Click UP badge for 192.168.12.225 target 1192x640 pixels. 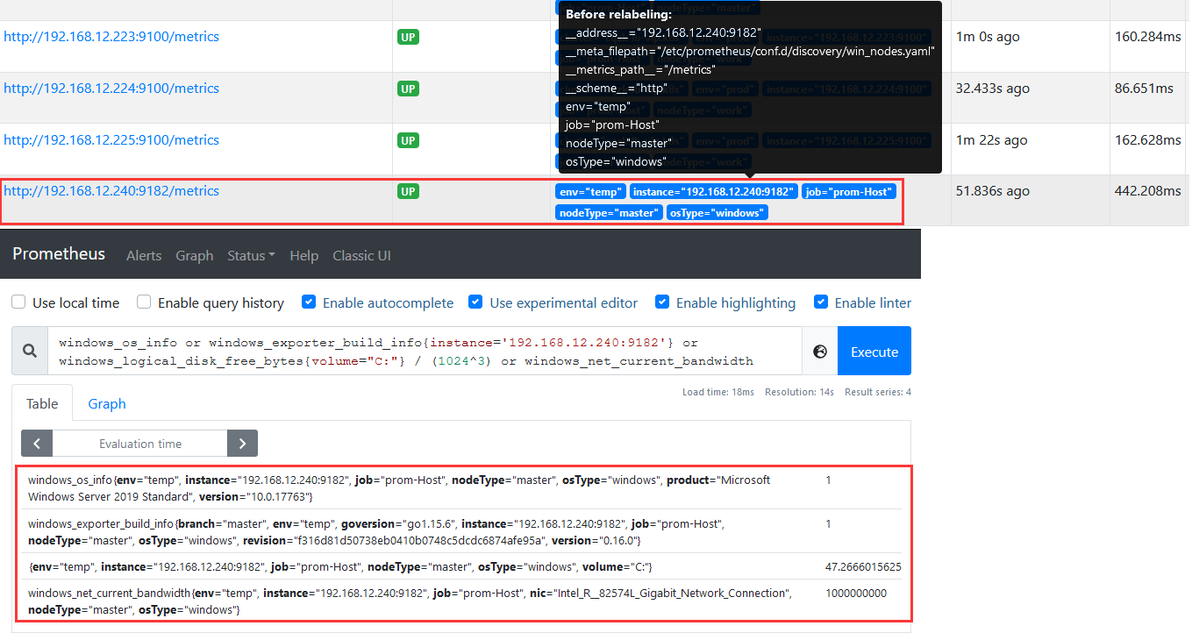[x=408, y=140]
